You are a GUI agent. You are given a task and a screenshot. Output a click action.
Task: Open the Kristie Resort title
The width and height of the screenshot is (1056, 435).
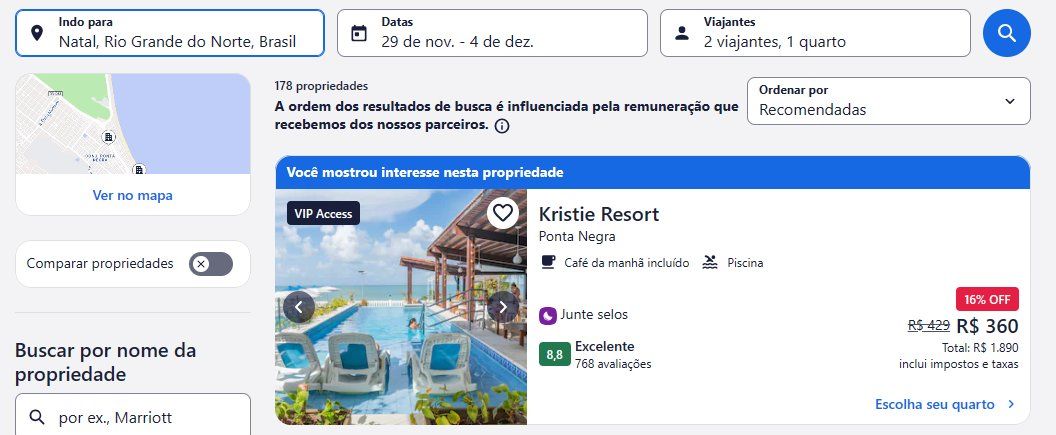599,214
